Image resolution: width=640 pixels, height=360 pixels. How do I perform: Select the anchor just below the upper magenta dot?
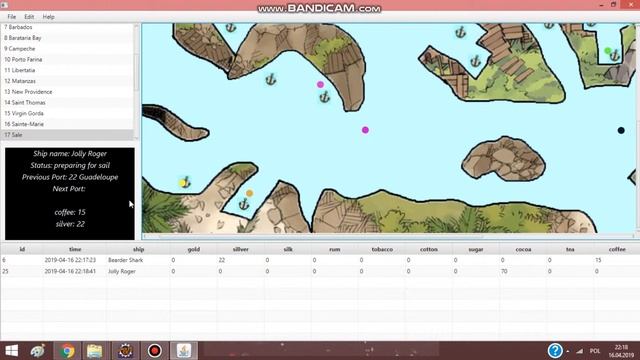tap(324, 97)
